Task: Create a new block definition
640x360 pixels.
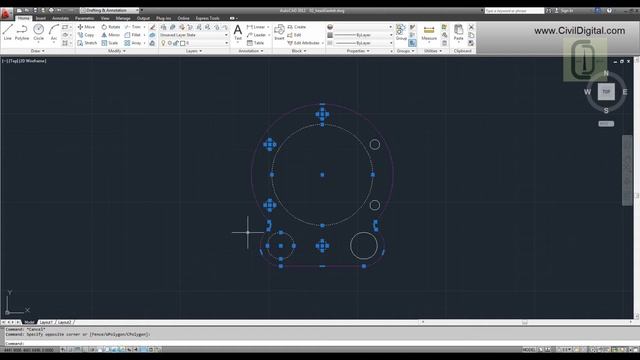Action: click(x=297, y=27)
